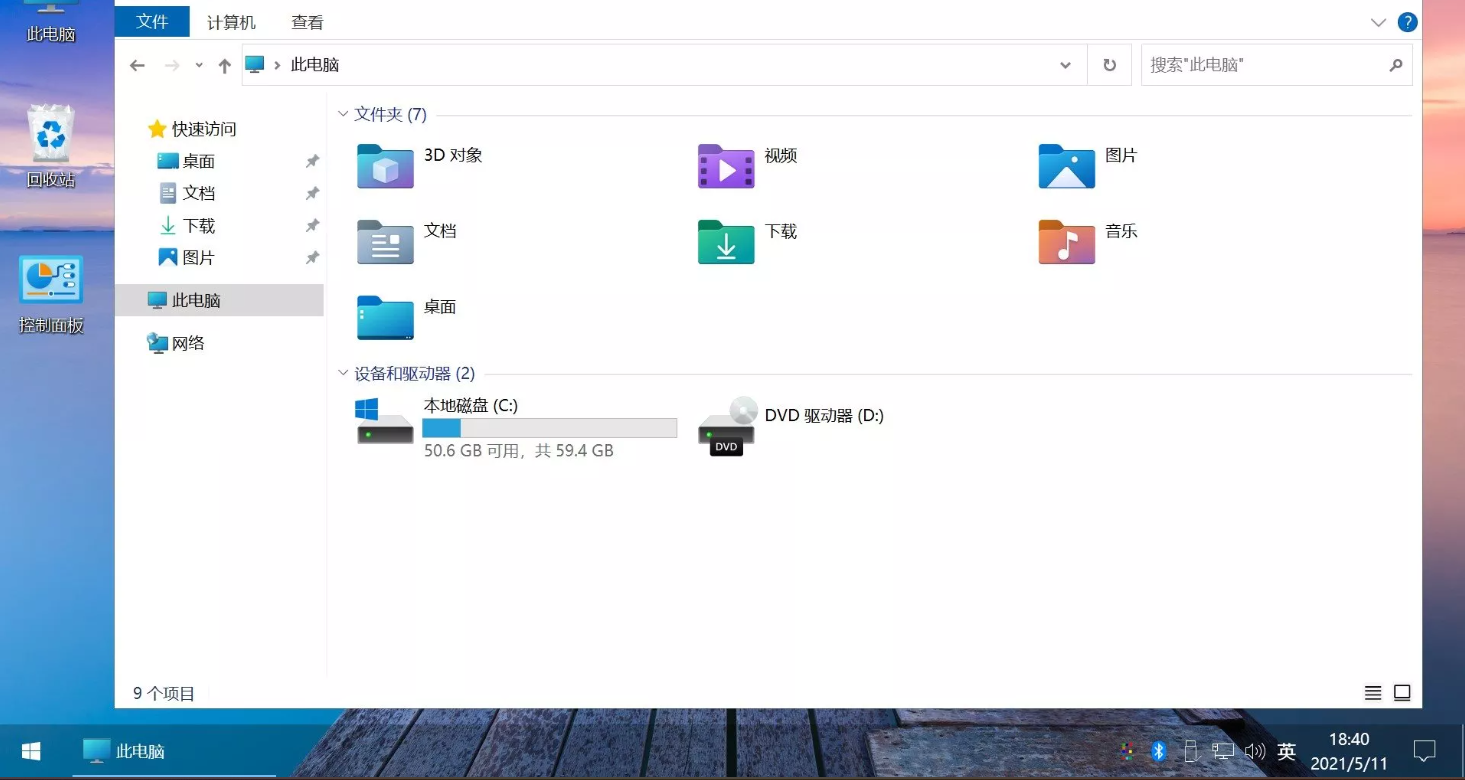The width and height of the screenshot is (1465, 780).
Task: Toggle pin icon next to 文档
Action: coord(312,193)
